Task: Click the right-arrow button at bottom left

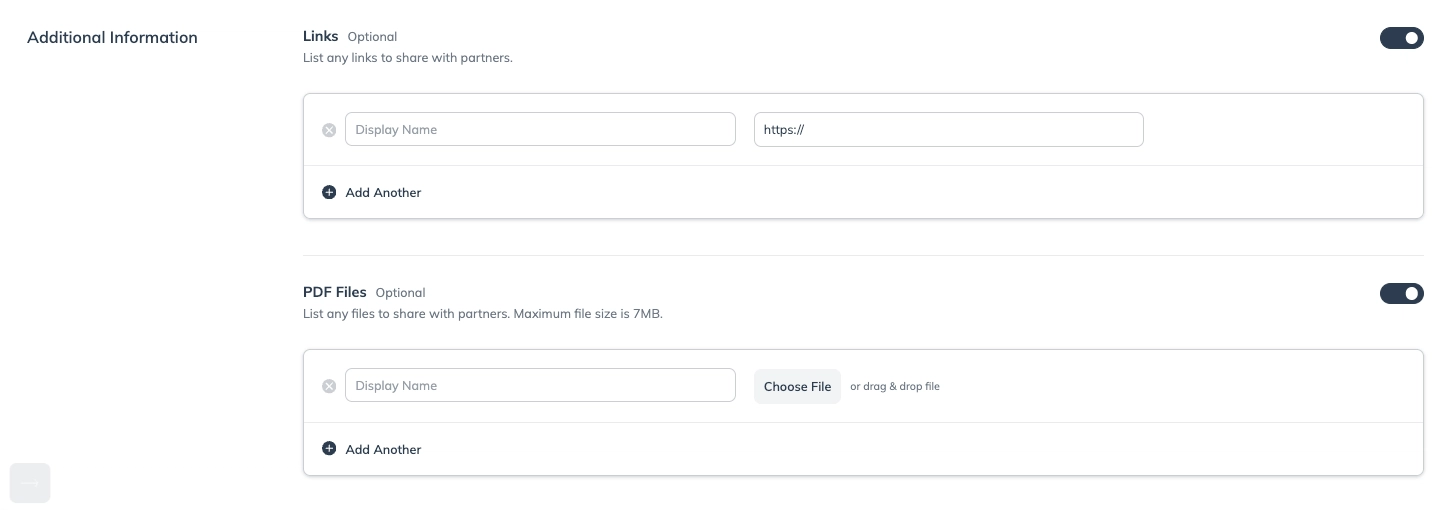Action: point(30,483)
